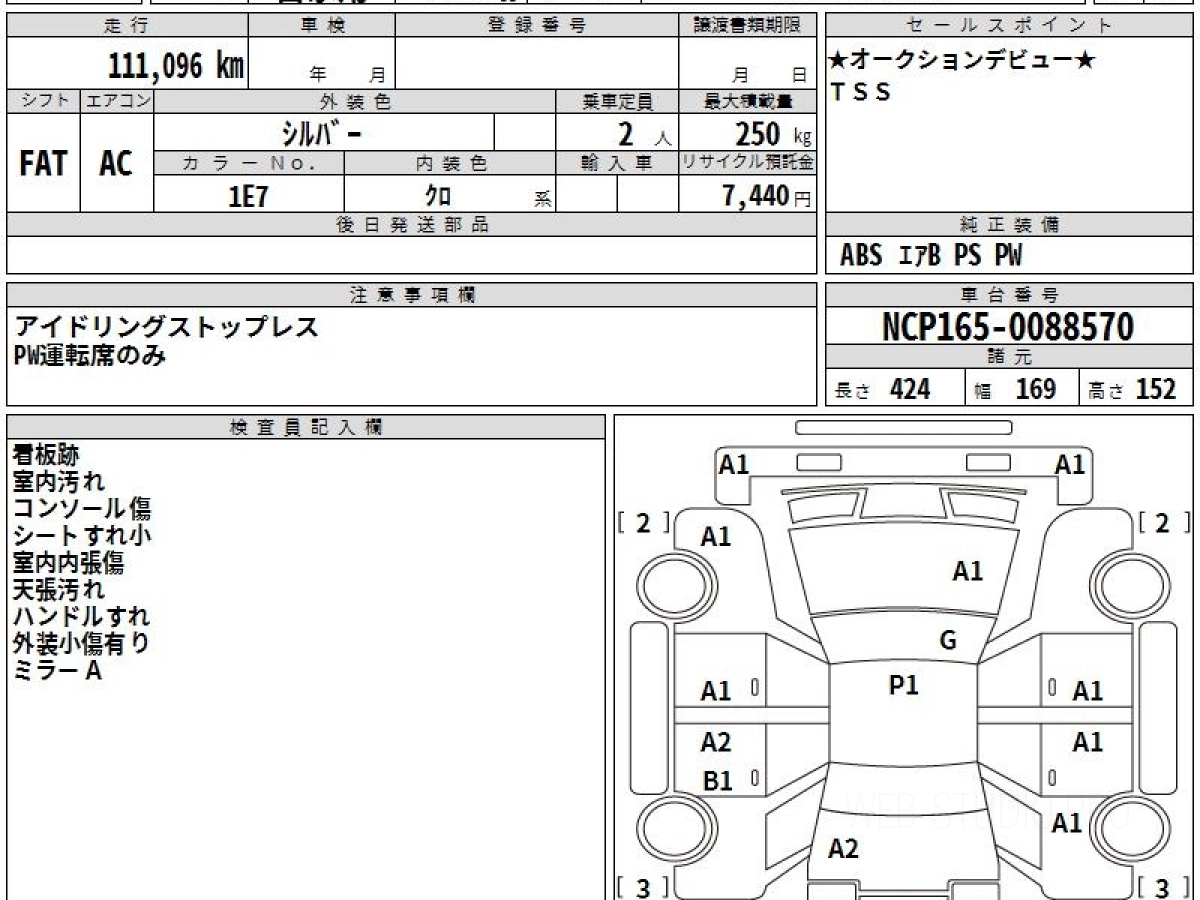Click the A2 mark on the rear hatch
1200x900 pixels.
843,849
